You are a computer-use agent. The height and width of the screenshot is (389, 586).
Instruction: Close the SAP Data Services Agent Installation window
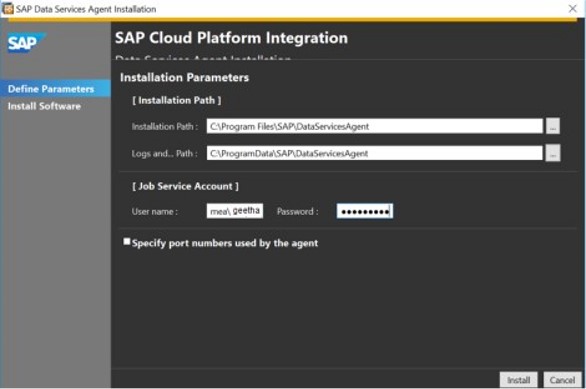(572, 9)
